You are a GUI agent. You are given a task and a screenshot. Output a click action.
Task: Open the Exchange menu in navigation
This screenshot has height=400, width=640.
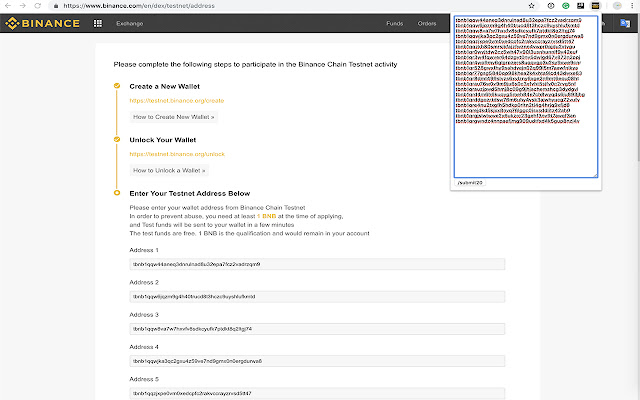[129, 22]
